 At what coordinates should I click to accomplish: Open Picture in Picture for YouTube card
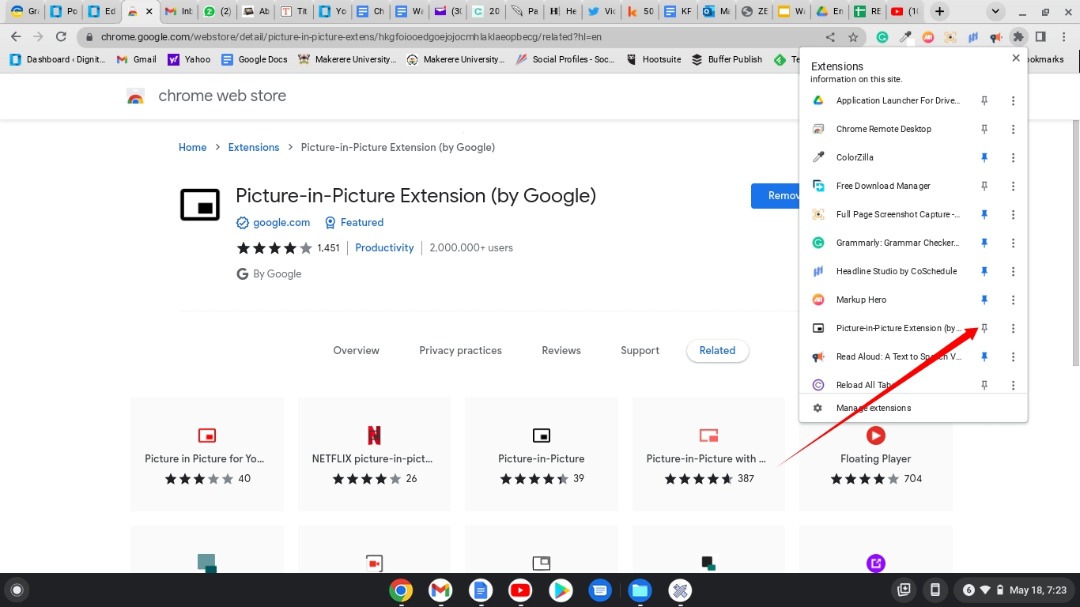(207, 454)
